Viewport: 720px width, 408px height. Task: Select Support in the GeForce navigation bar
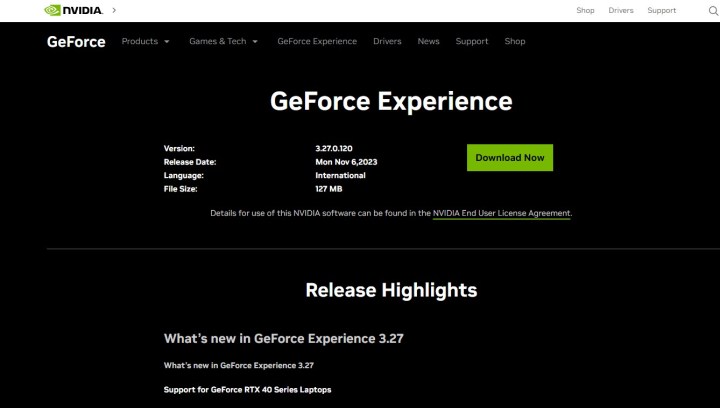click(471, 42)
